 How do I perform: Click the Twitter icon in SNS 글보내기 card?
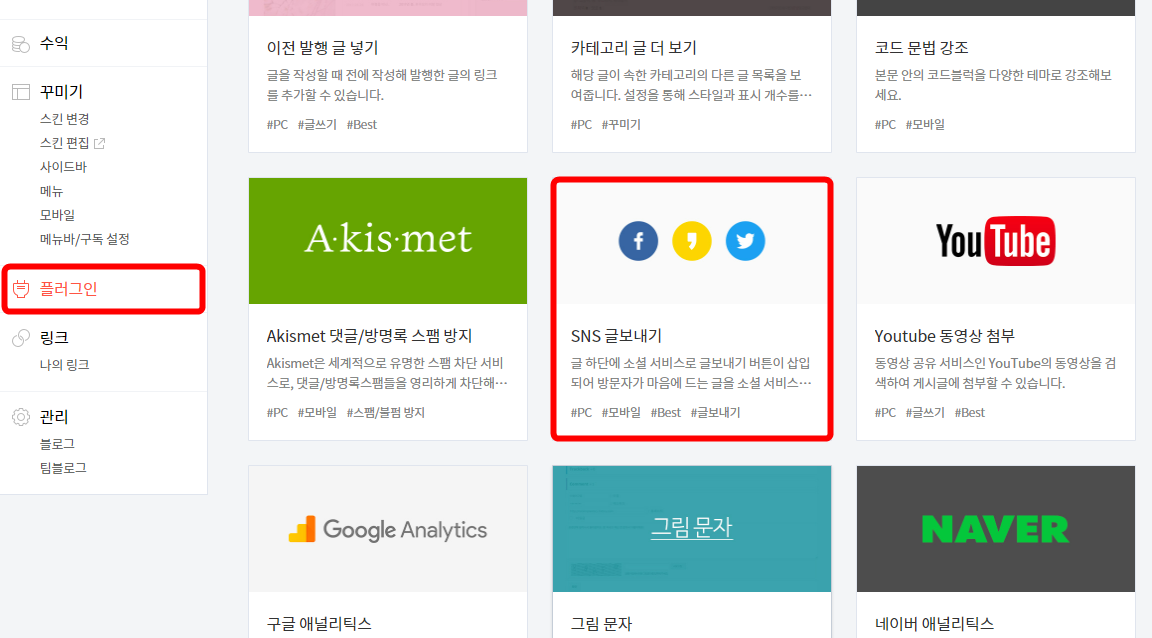point(745,240)
